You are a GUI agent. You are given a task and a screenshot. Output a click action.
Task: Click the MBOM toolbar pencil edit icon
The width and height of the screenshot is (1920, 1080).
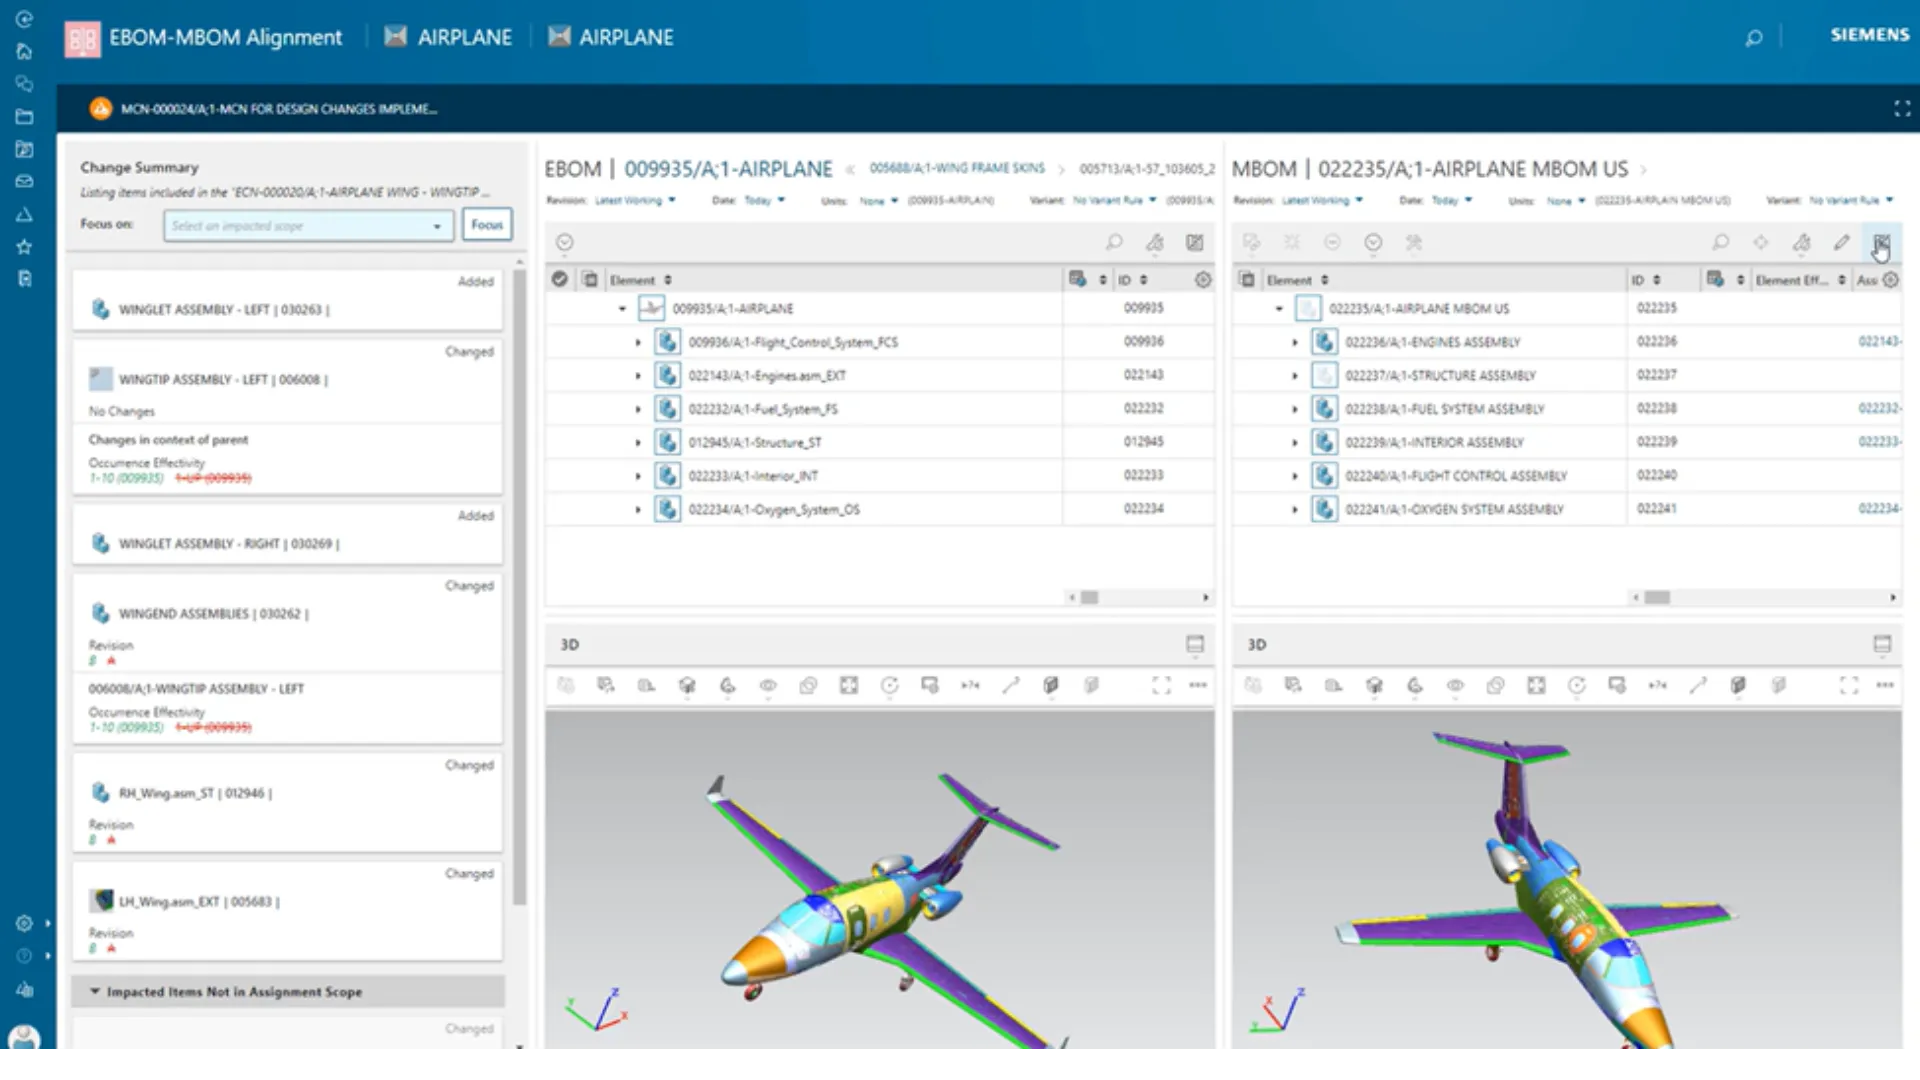[1841, 242]
